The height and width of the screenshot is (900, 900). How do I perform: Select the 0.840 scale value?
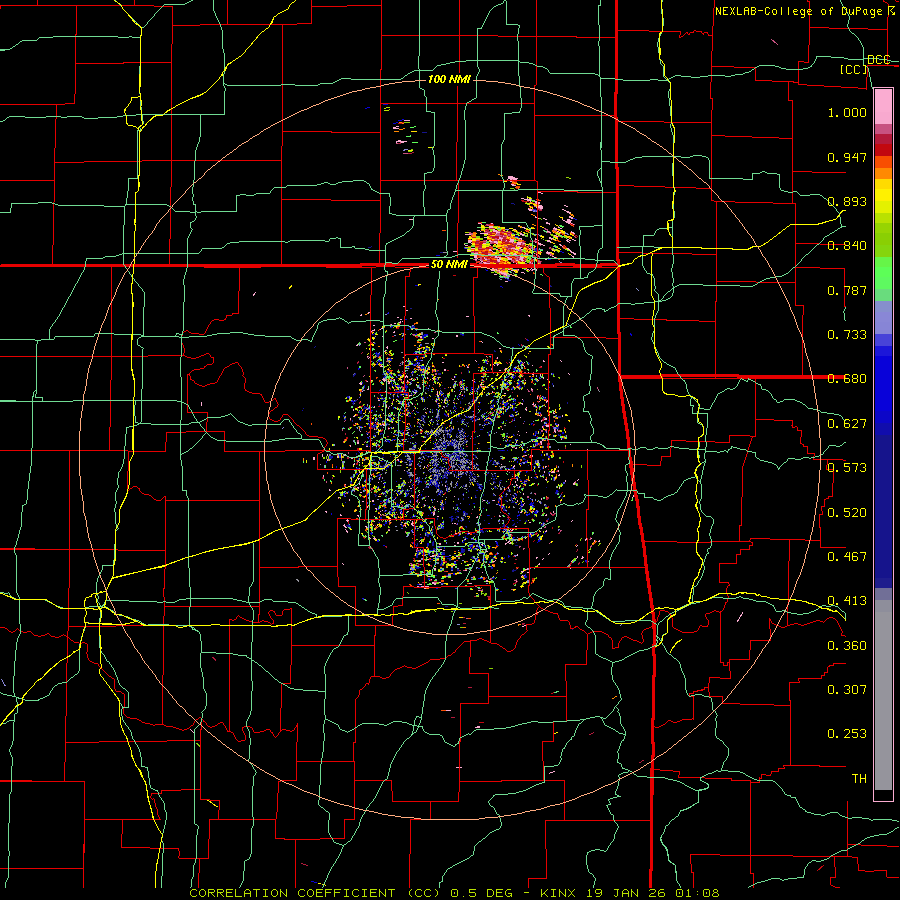(x=847, y=246)
